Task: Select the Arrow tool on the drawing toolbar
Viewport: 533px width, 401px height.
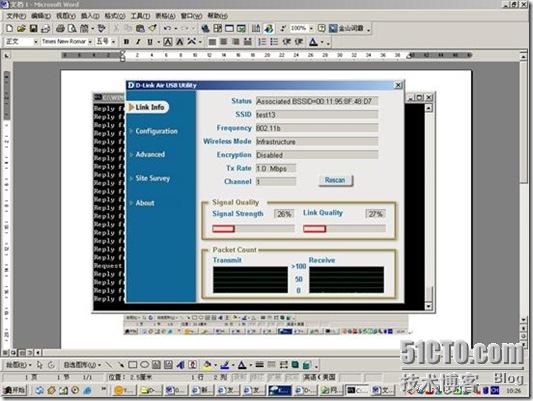Action: (x=121, y=365)
